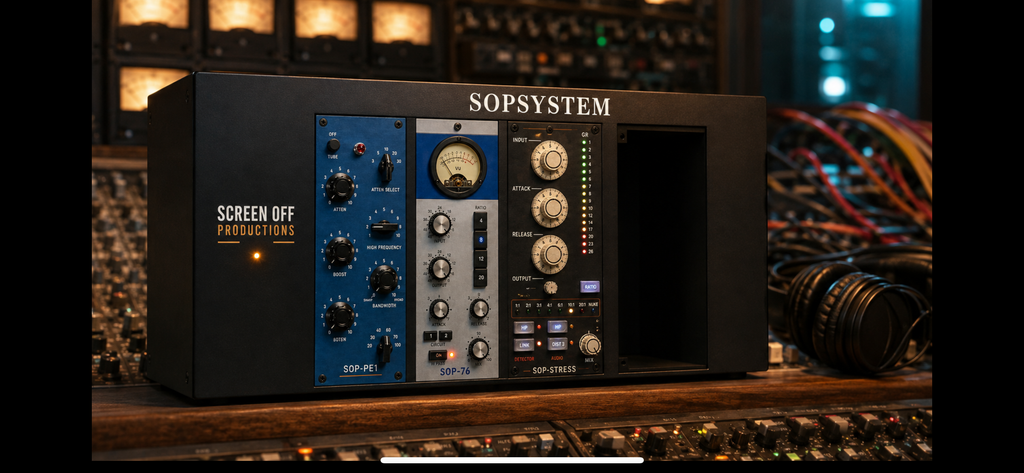Screen dimensions: 1024x473
Task: Toggle the detector HP button on SOP-STRESS
Action: point(524,327)
